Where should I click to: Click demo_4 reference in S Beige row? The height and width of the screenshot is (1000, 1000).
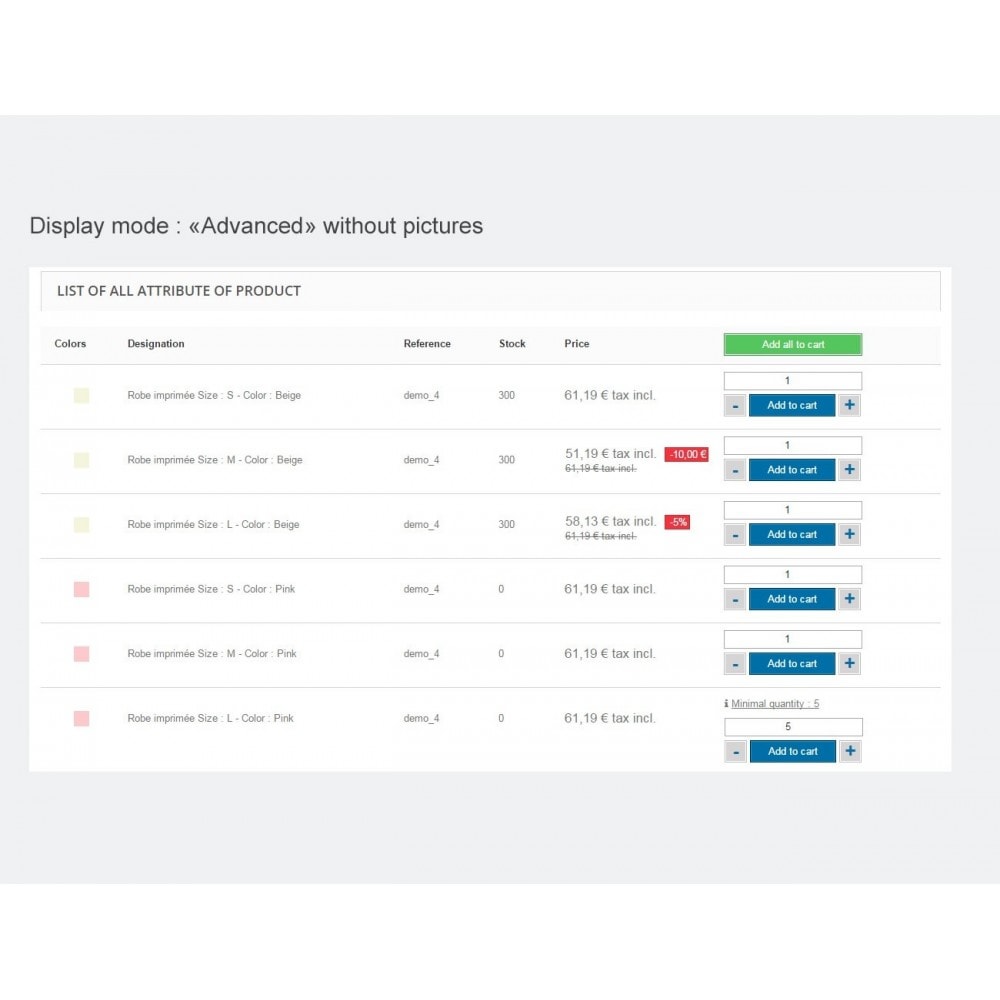(422, 396)
